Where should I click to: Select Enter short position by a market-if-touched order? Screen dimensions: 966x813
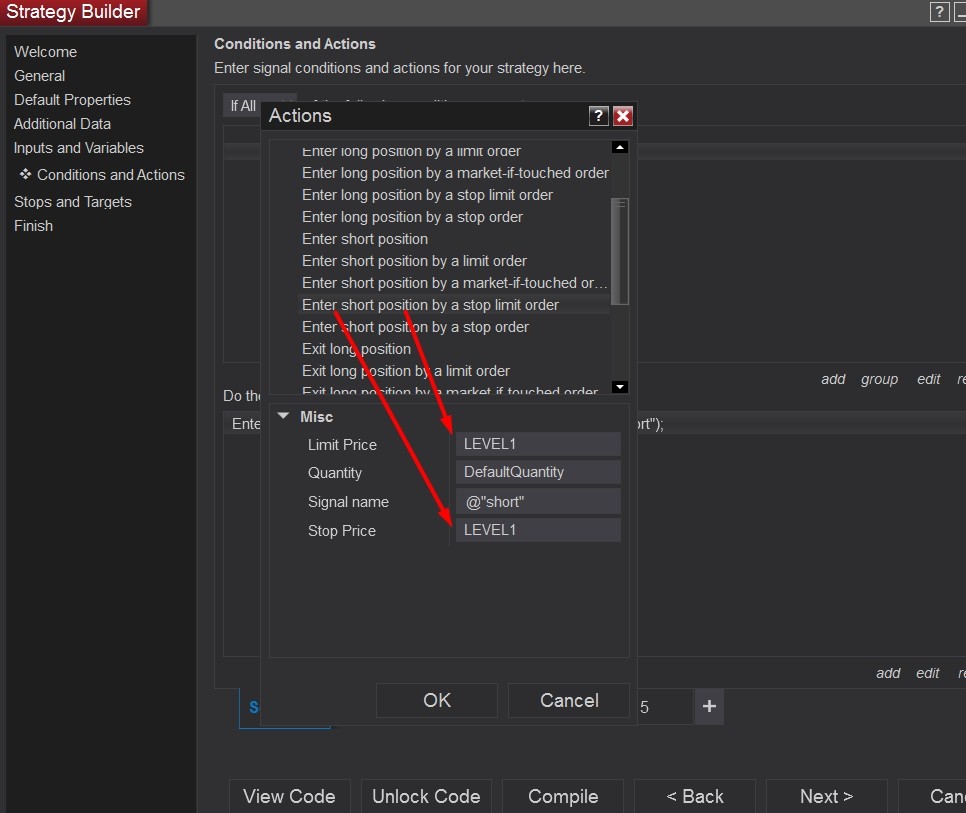tap(454, 283)
